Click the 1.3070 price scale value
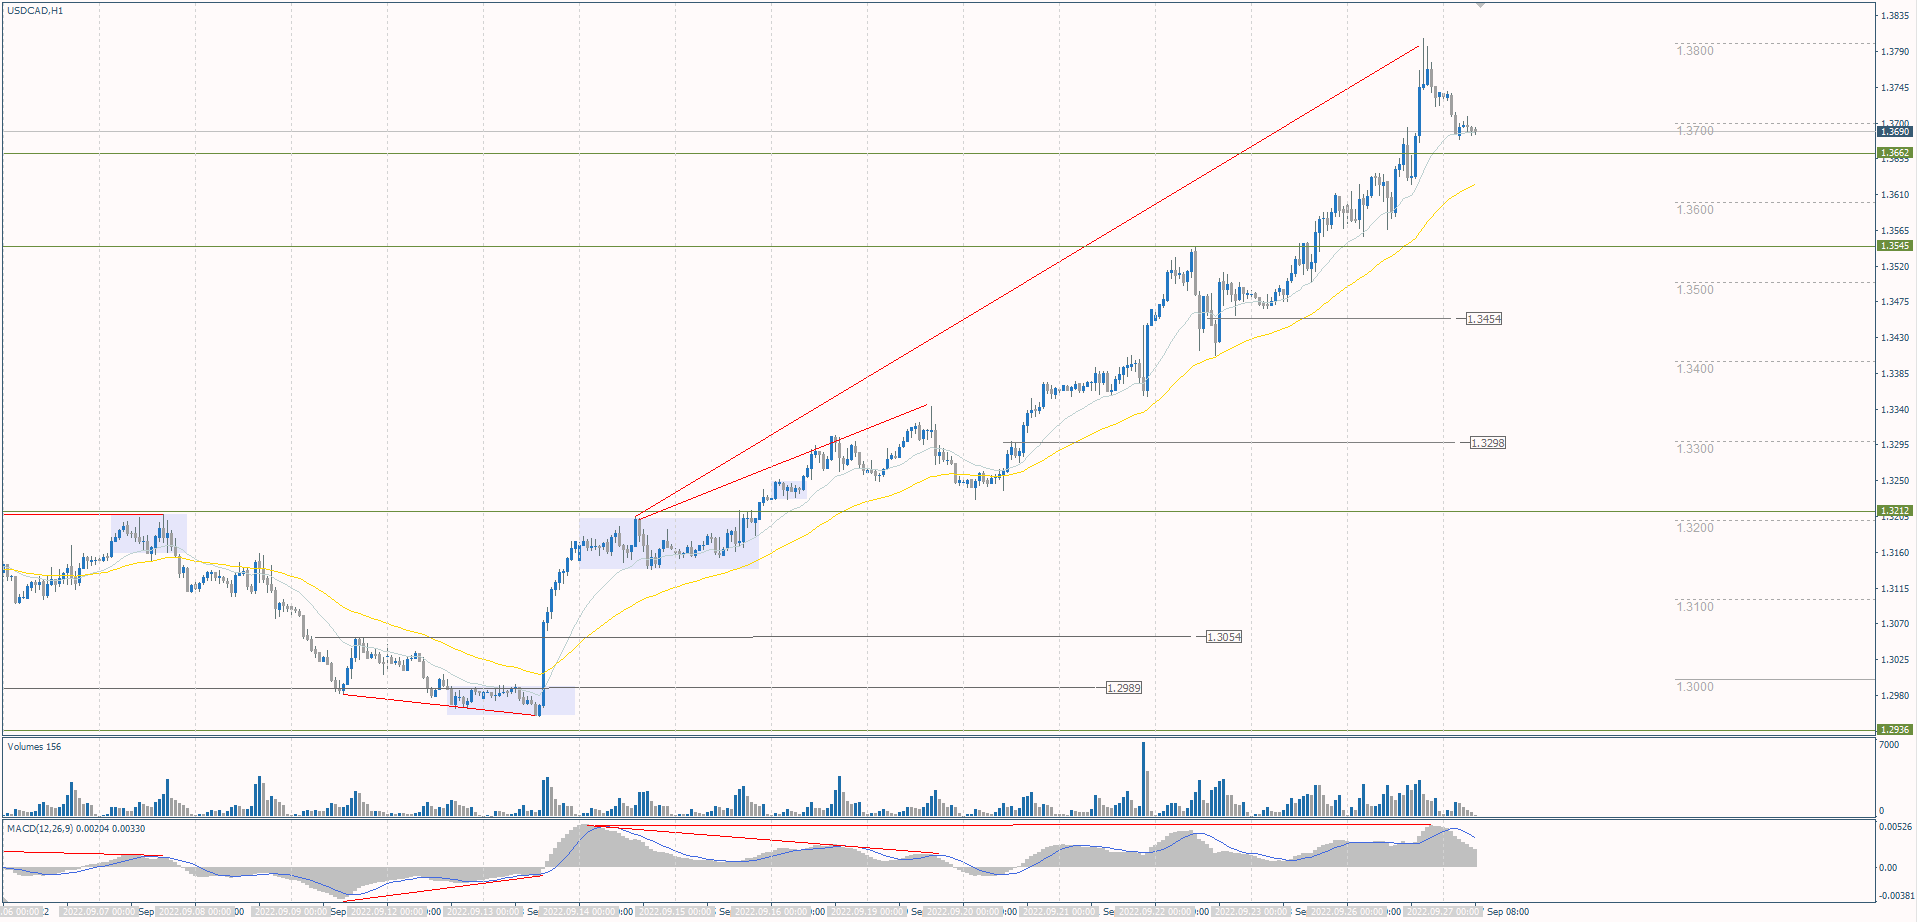This screenshot has height=922, width=1917. 1895,624
